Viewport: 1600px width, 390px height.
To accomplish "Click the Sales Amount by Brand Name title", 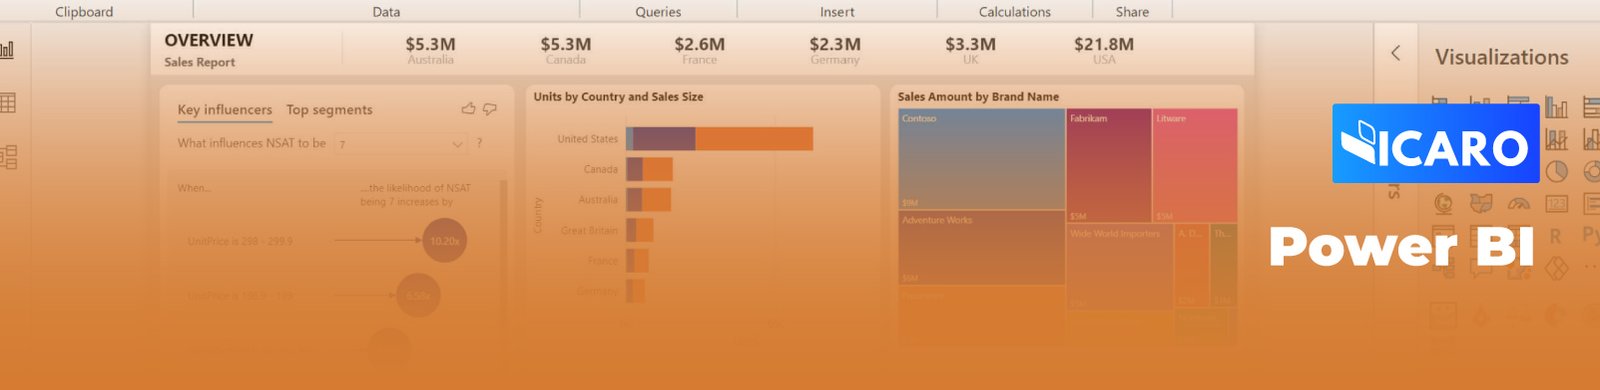I will (x=978, y=97).
